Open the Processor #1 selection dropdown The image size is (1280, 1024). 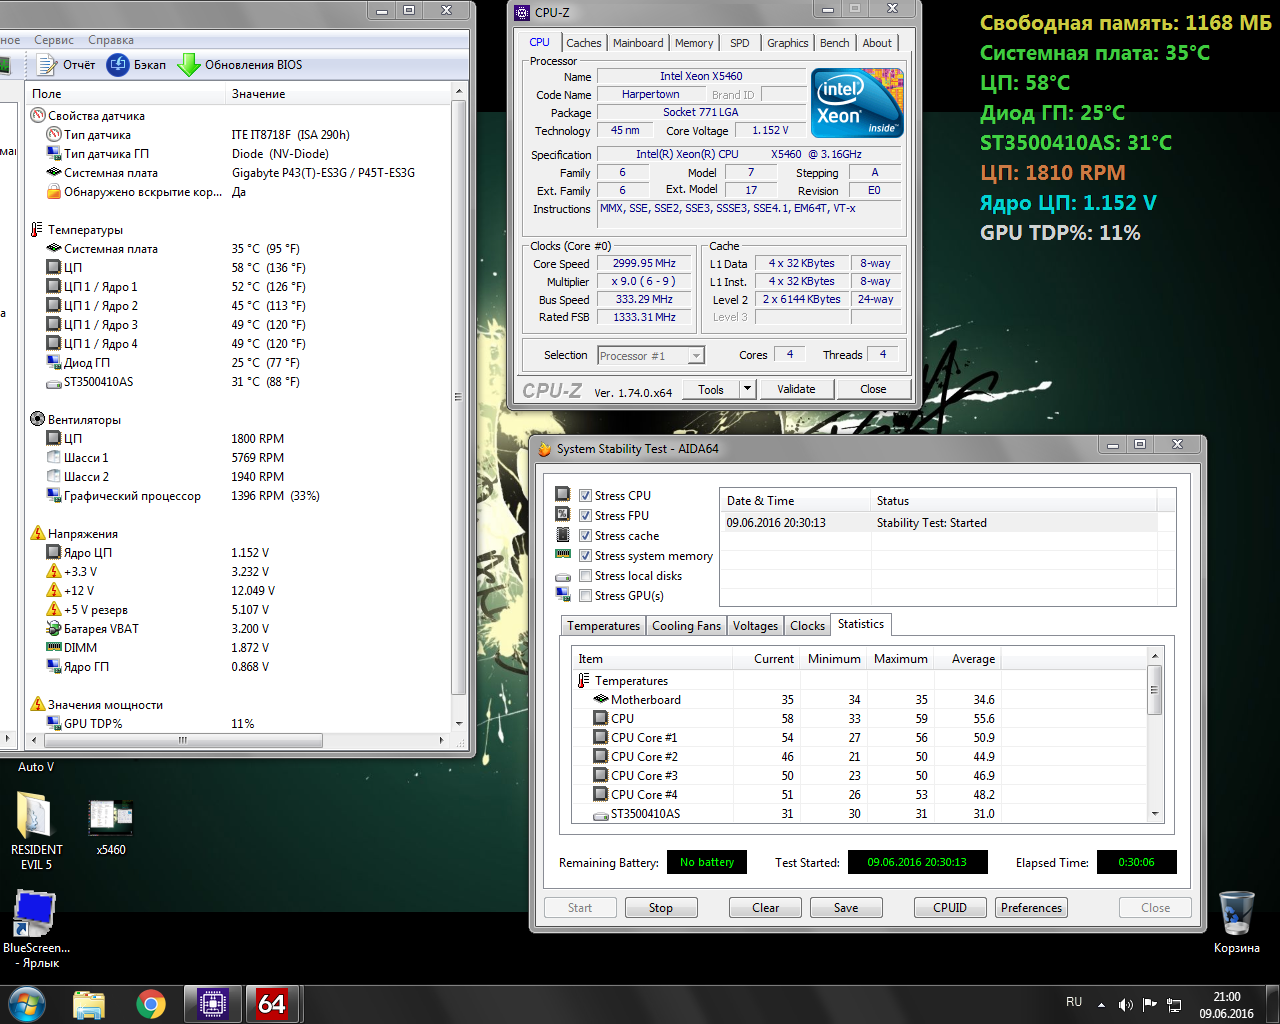click(651, 355)
